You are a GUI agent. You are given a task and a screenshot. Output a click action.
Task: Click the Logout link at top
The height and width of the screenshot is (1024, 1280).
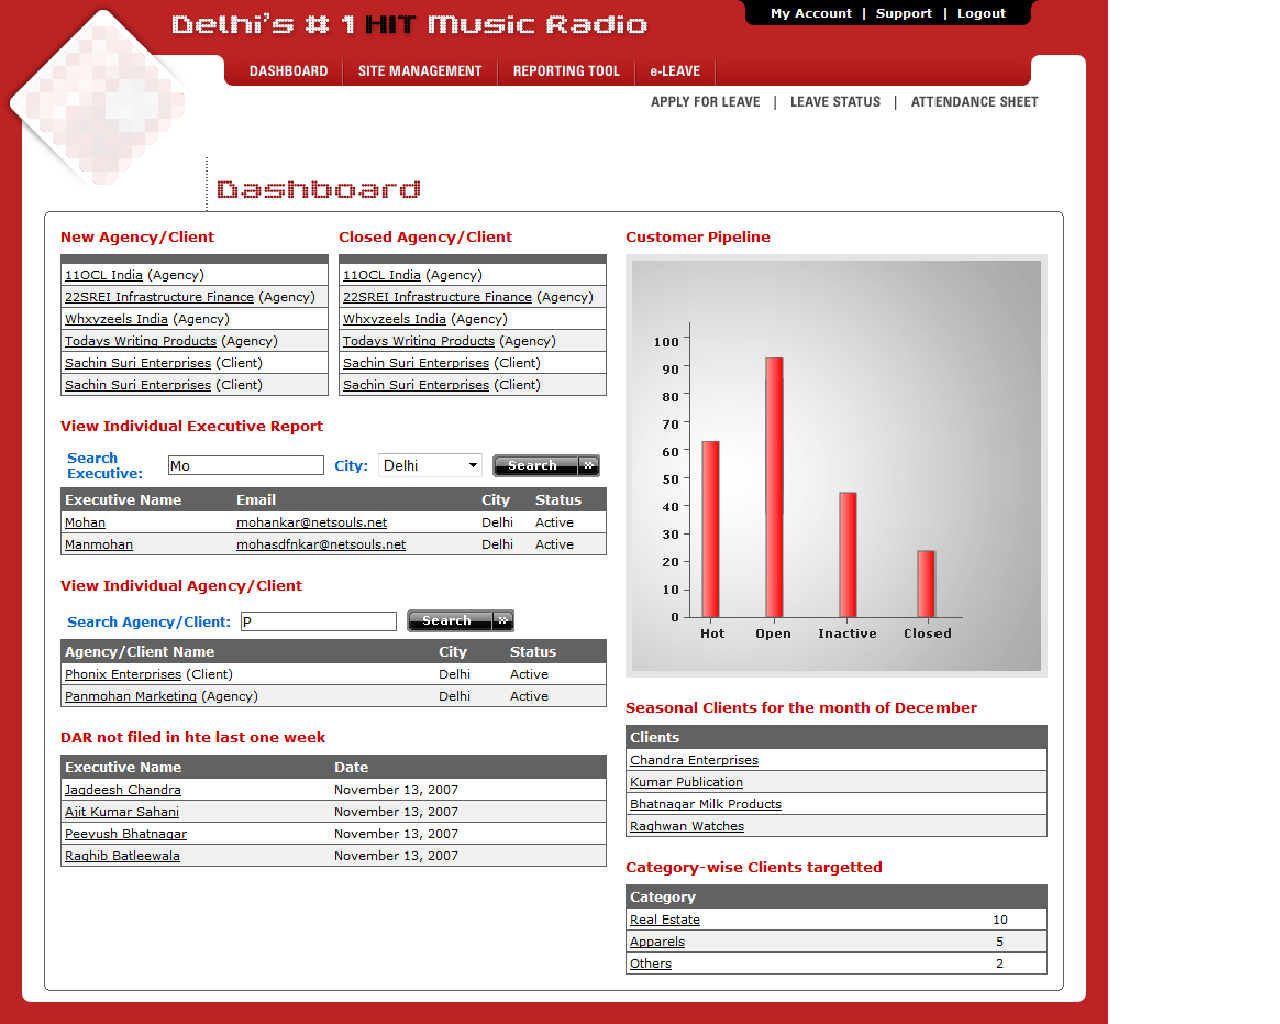pyautogui.click(x=981, y=14)
